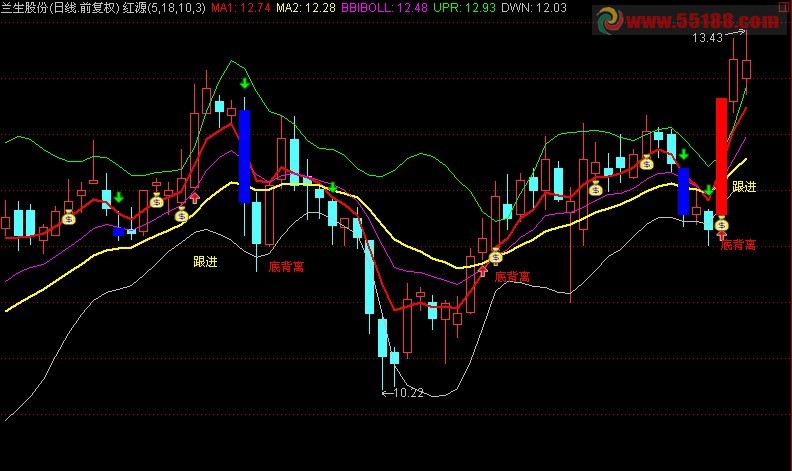Screen dimensions: 792x471
Task: Click red up arrow beside middle 底背离 label
Action: (483, 271)
